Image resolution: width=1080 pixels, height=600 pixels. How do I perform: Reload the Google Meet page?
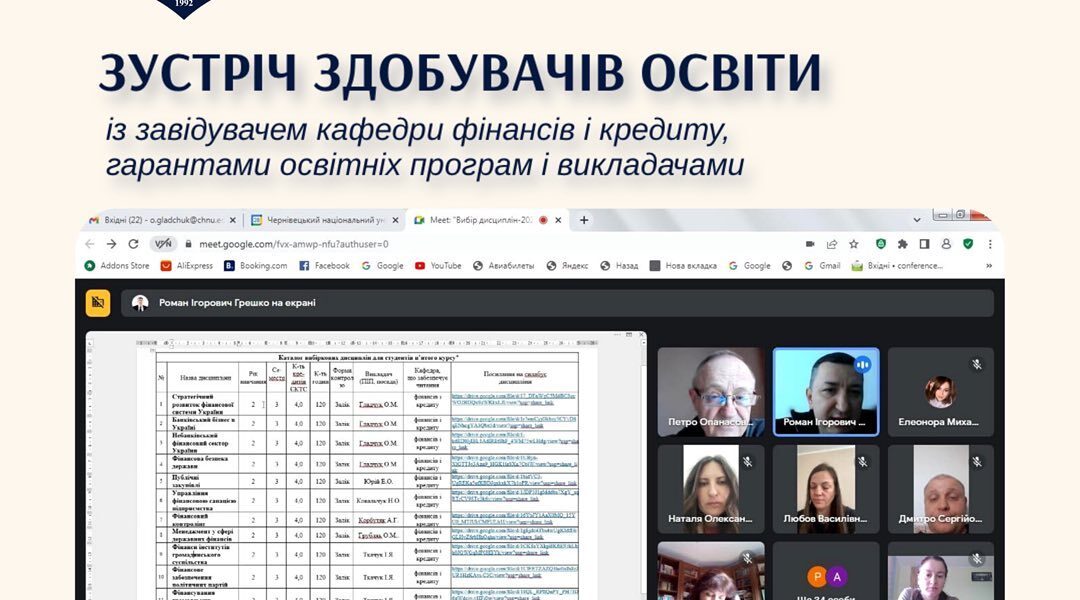[x=134, y=244]
